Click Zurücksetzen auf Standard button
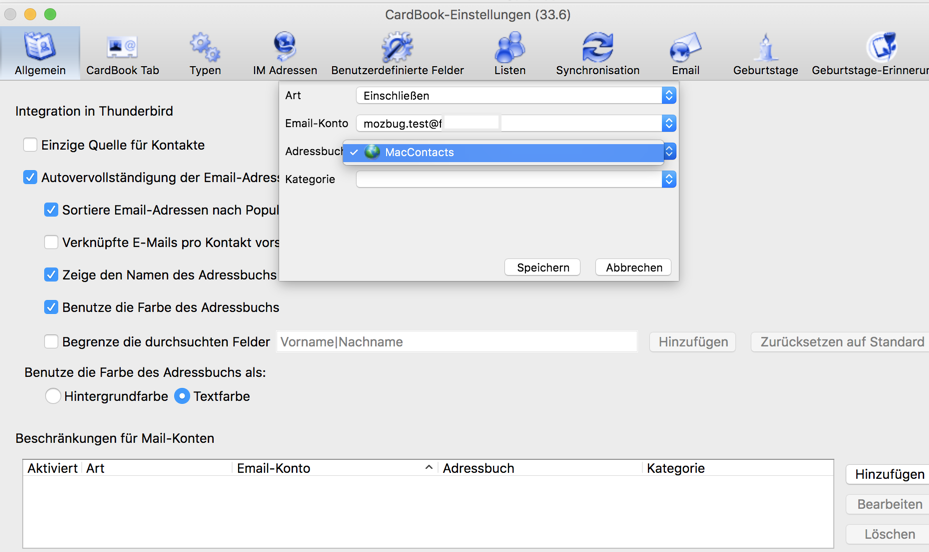Viewport: 929px width, 552px height. tap(842, 342)
